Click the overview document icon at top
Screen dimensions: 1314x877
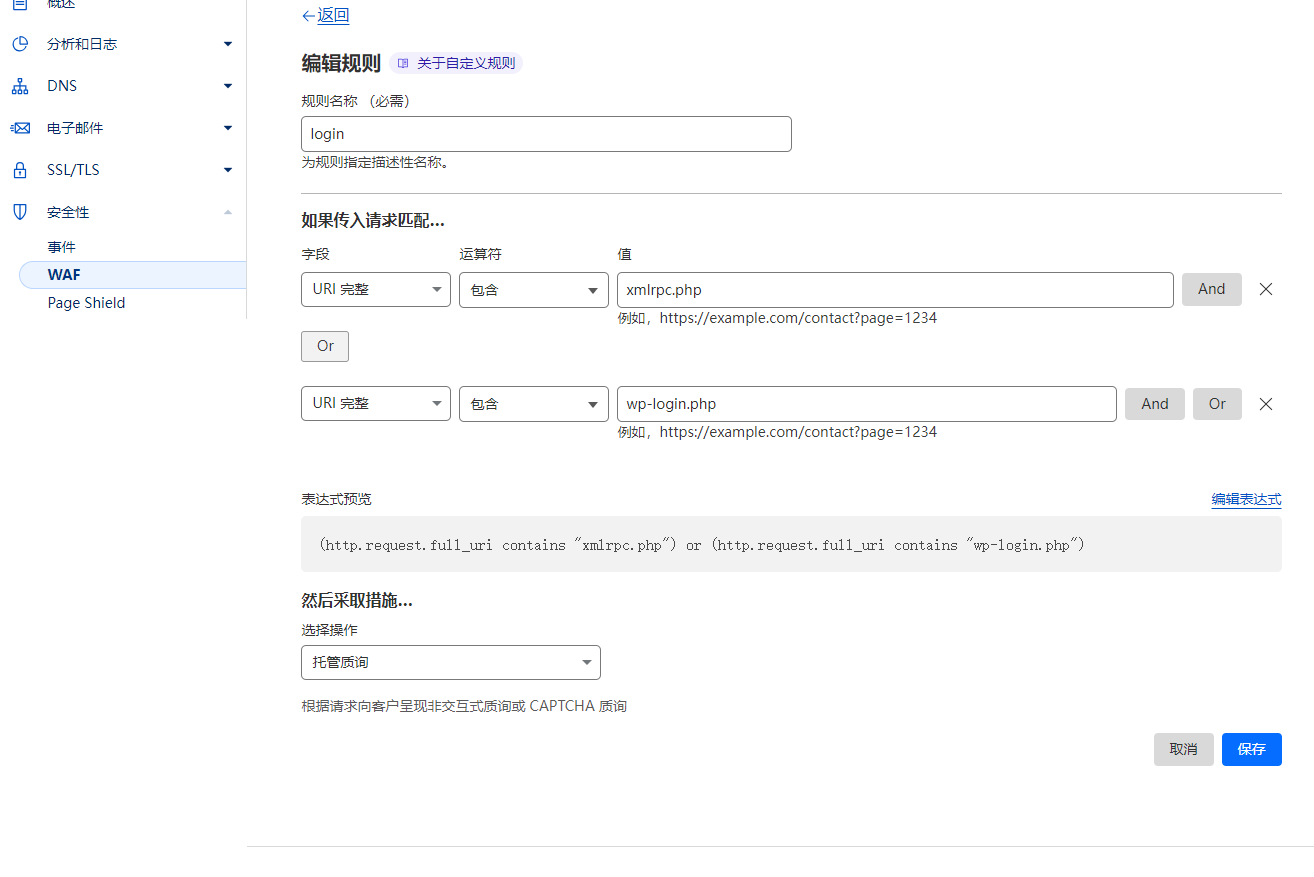click(19, 4)
